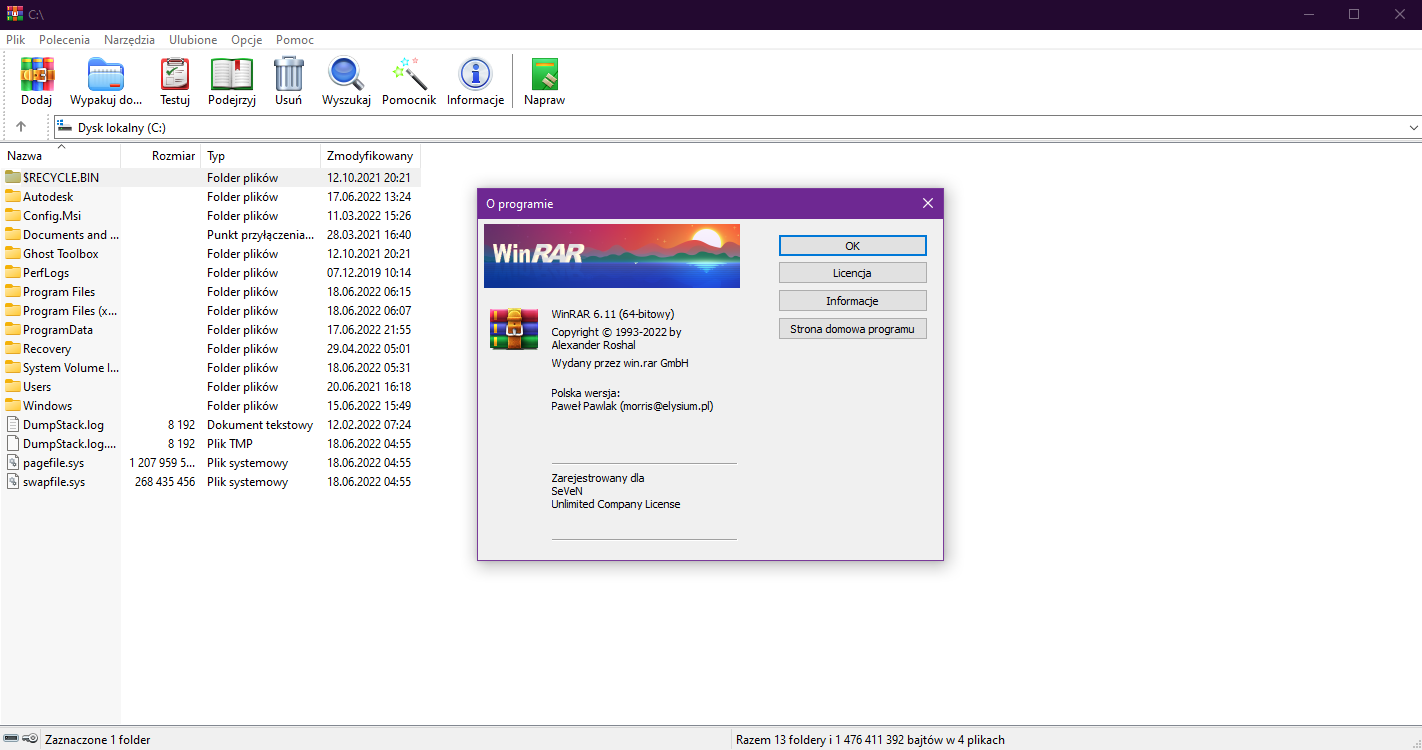The width and height of the screenshot is (1422, 750).
Task: Click the Program Files folder icon
Action: click(x=13, y=292)
